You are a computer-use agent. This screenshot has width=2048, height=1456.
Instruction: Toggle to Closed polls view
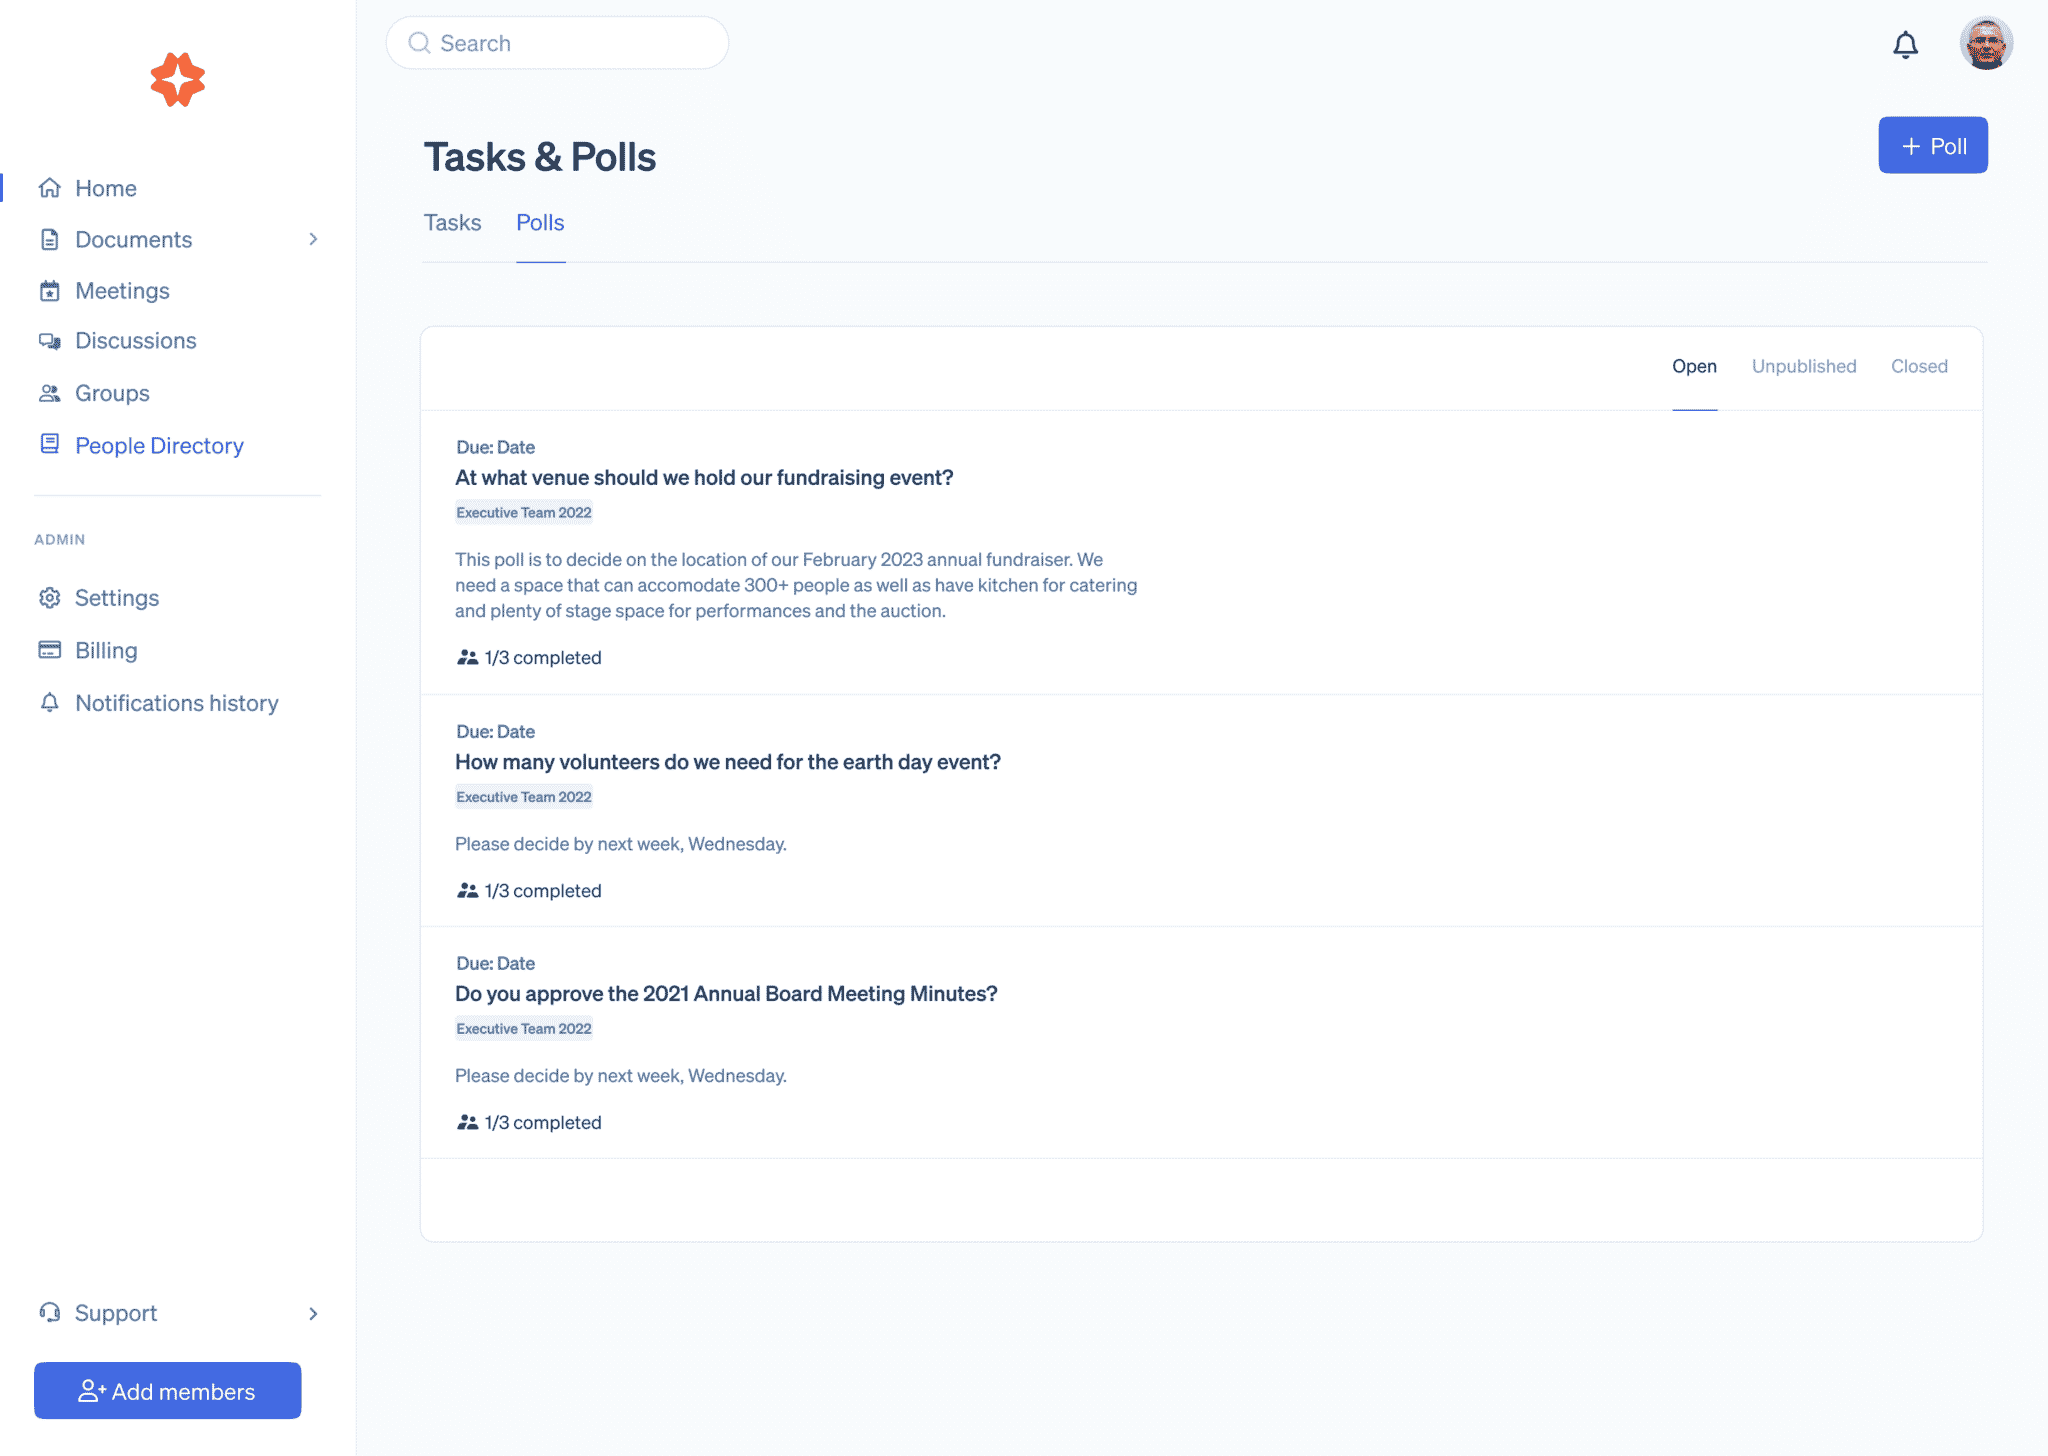(x=1919, y=366)
